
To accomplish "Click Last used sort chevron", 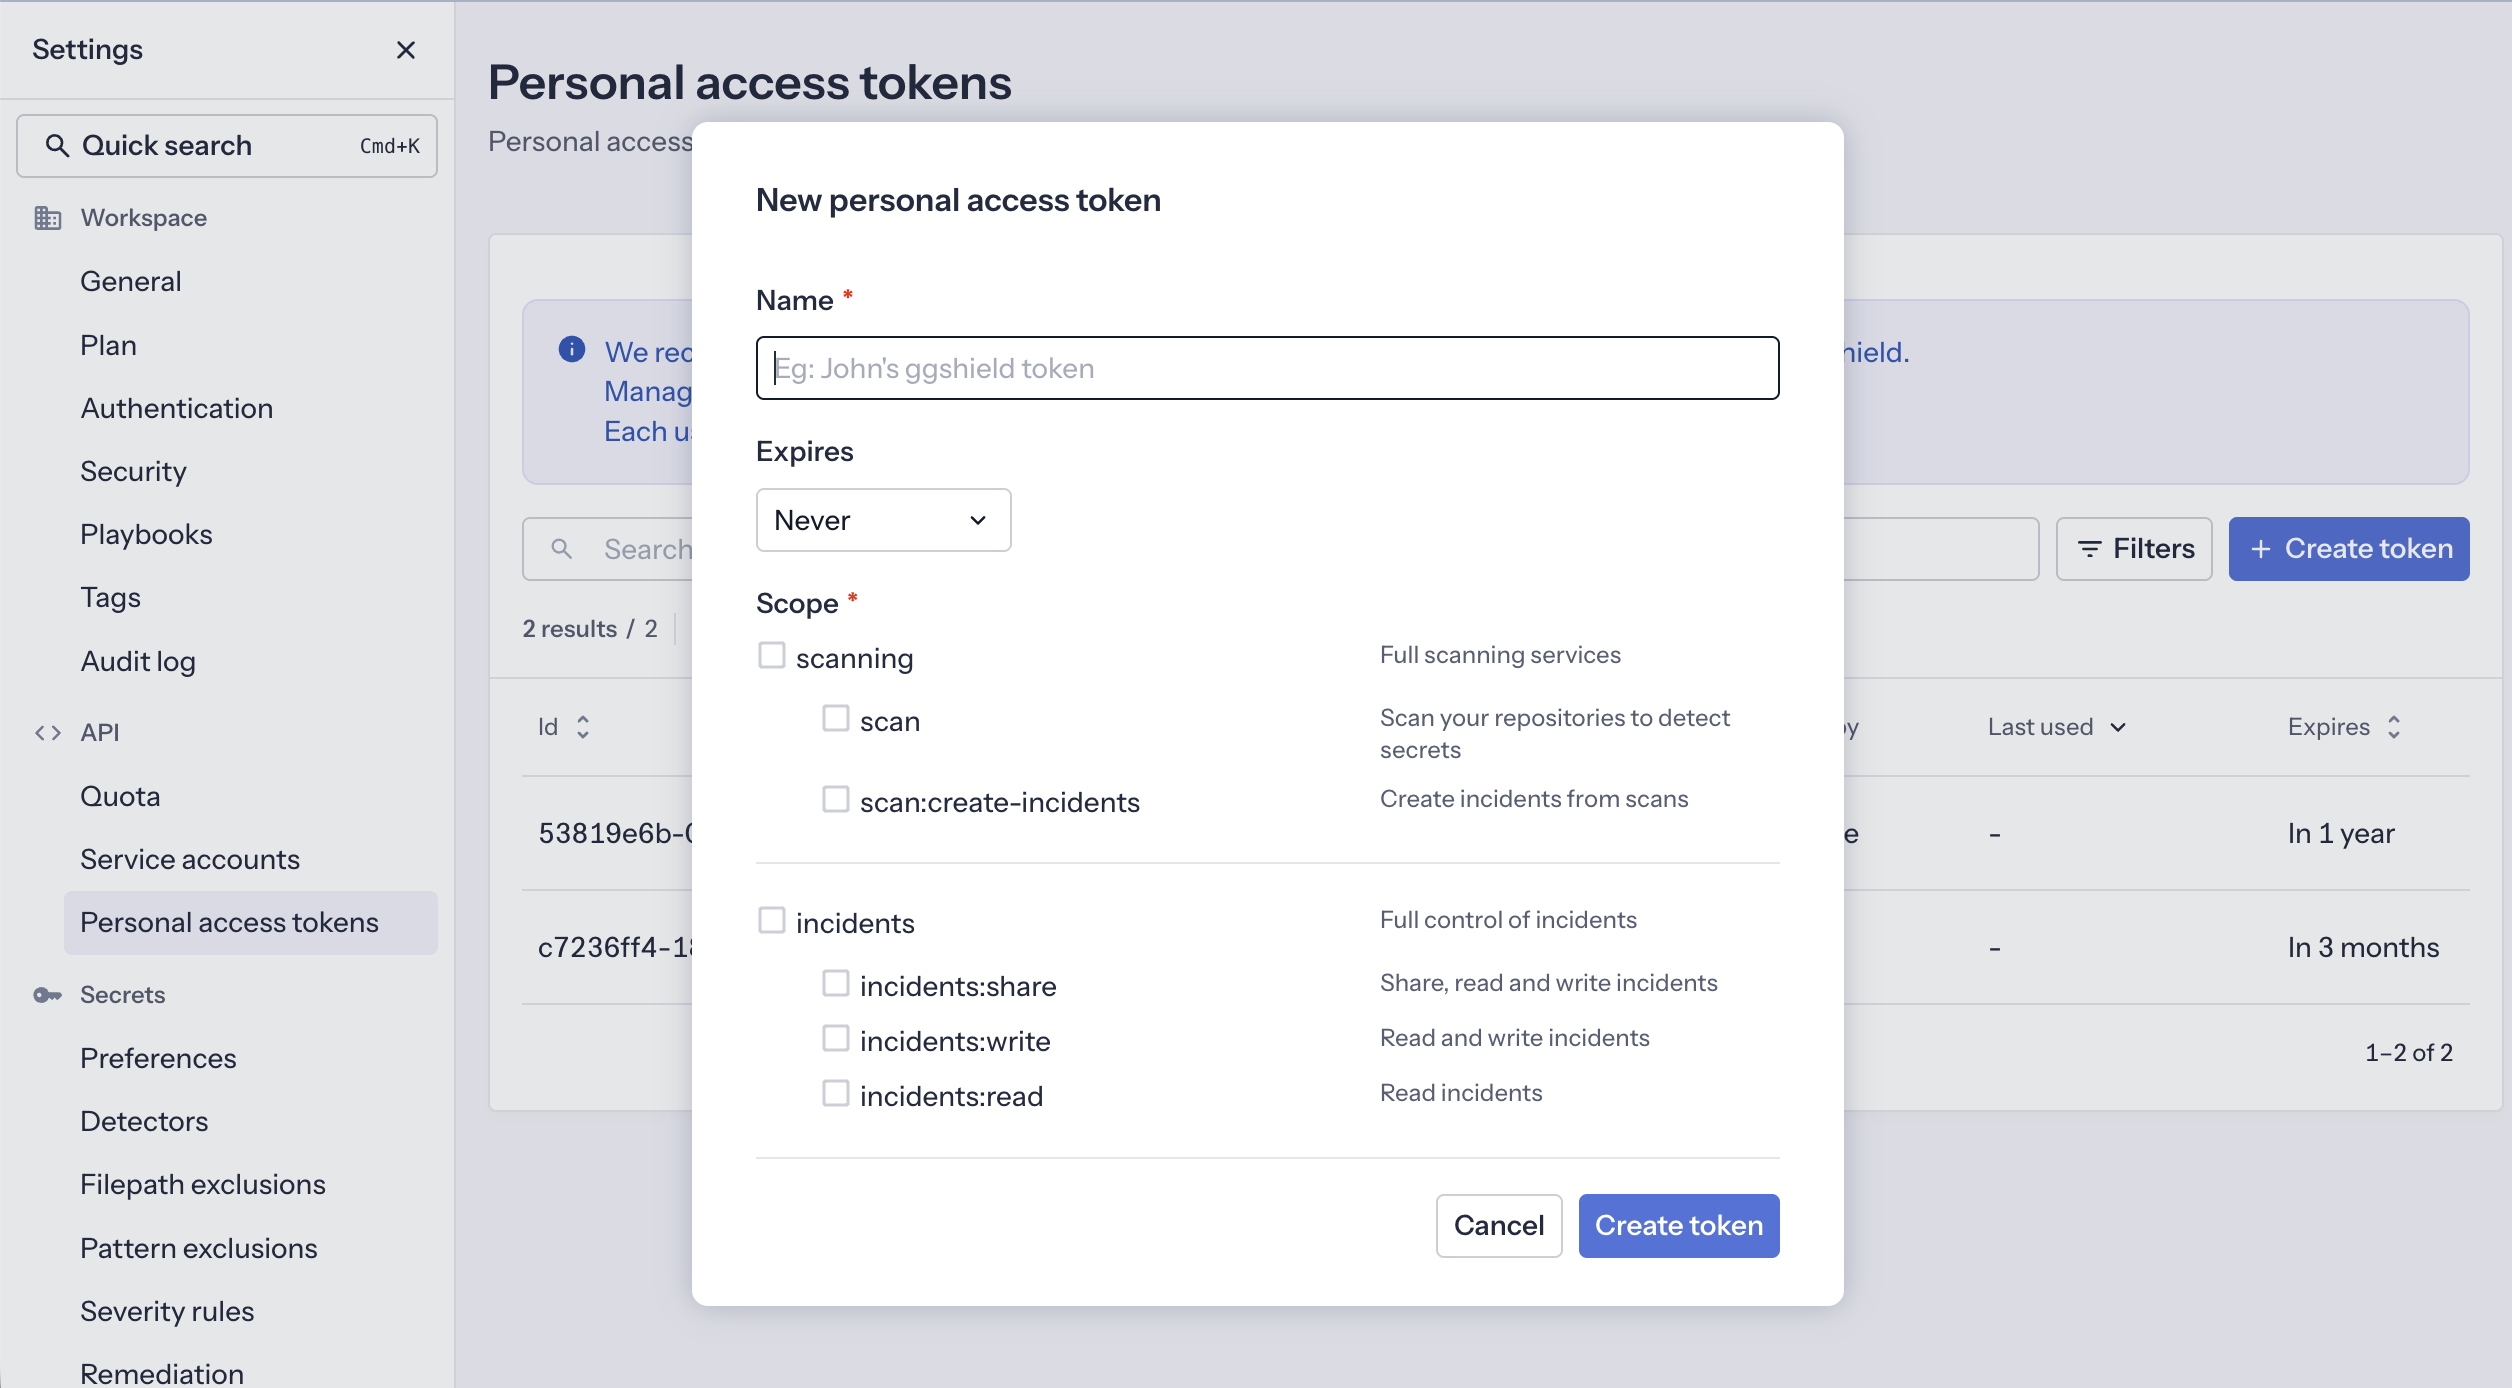I will pos(2118,727).
